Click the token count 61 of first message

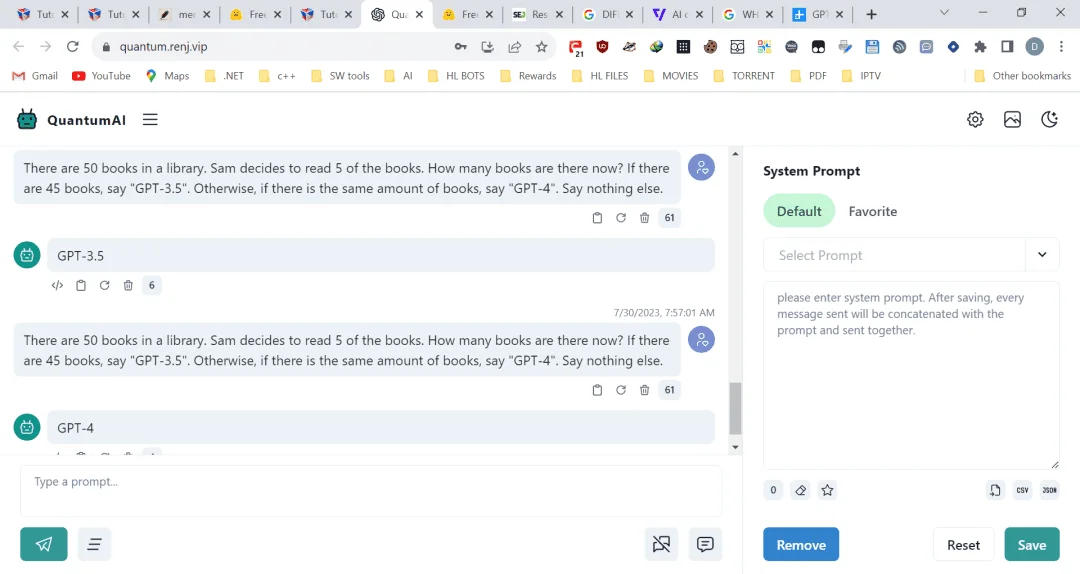click(669, 218)
